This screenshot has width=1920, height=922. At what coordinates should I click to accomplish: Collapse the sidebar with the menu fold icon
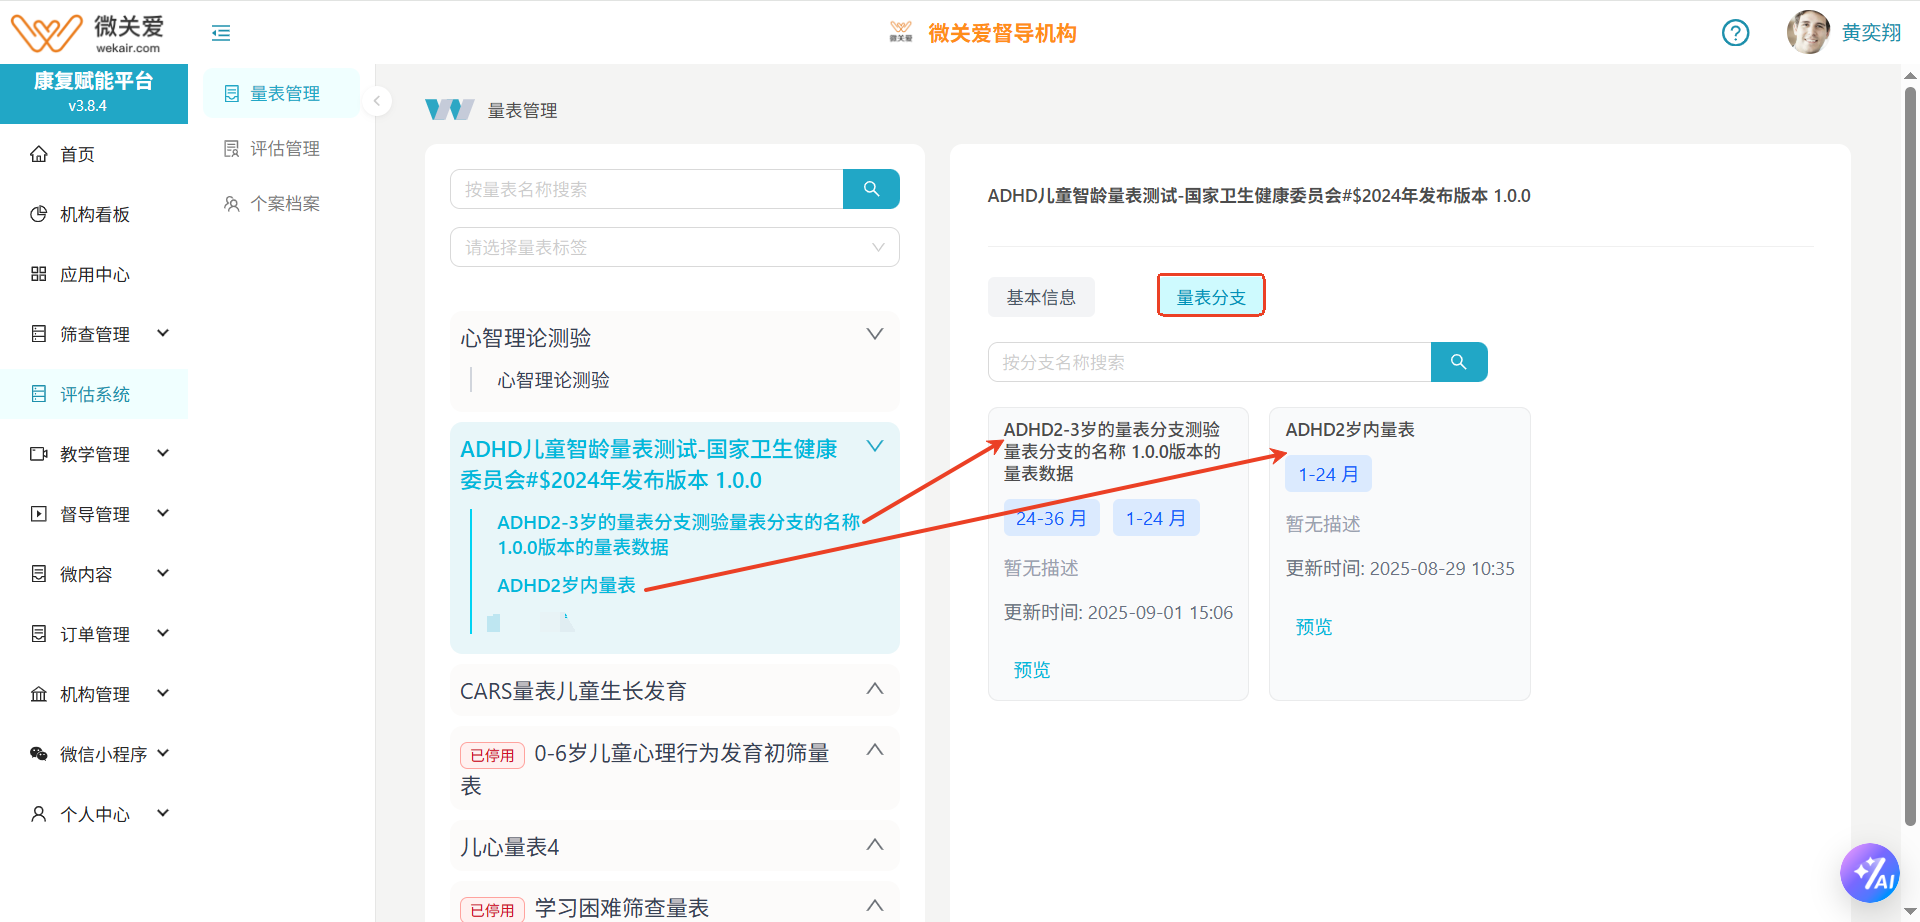(221, 33)
